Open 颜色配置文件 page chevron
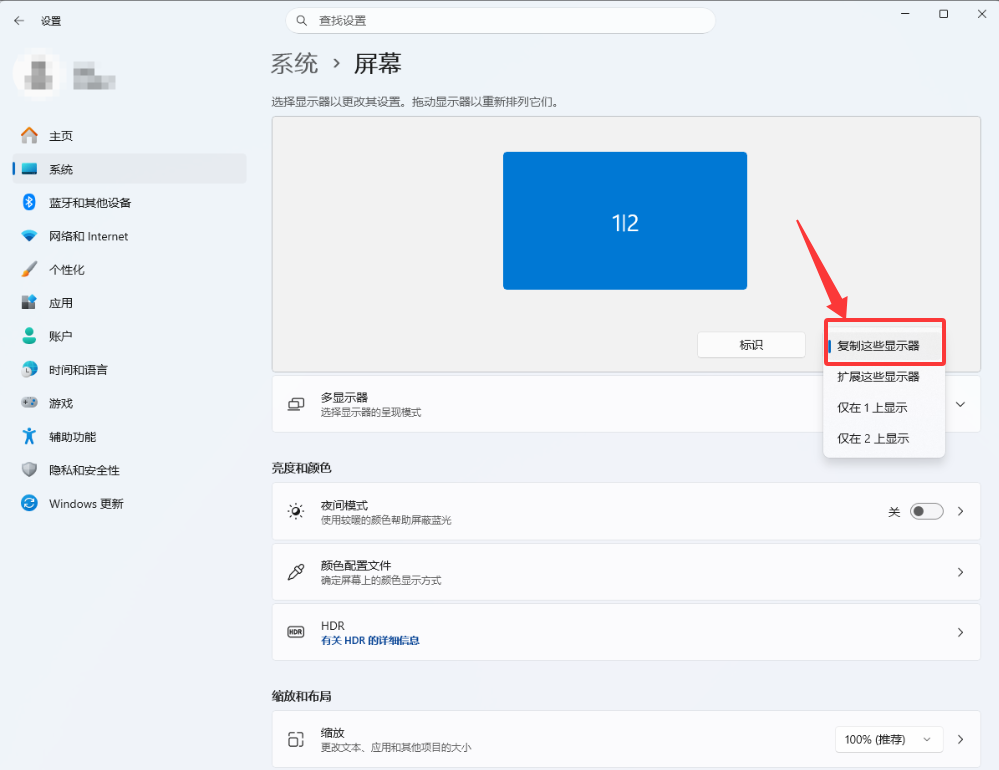The width and height of the screenshot is (999, 770). click(960, 572)
